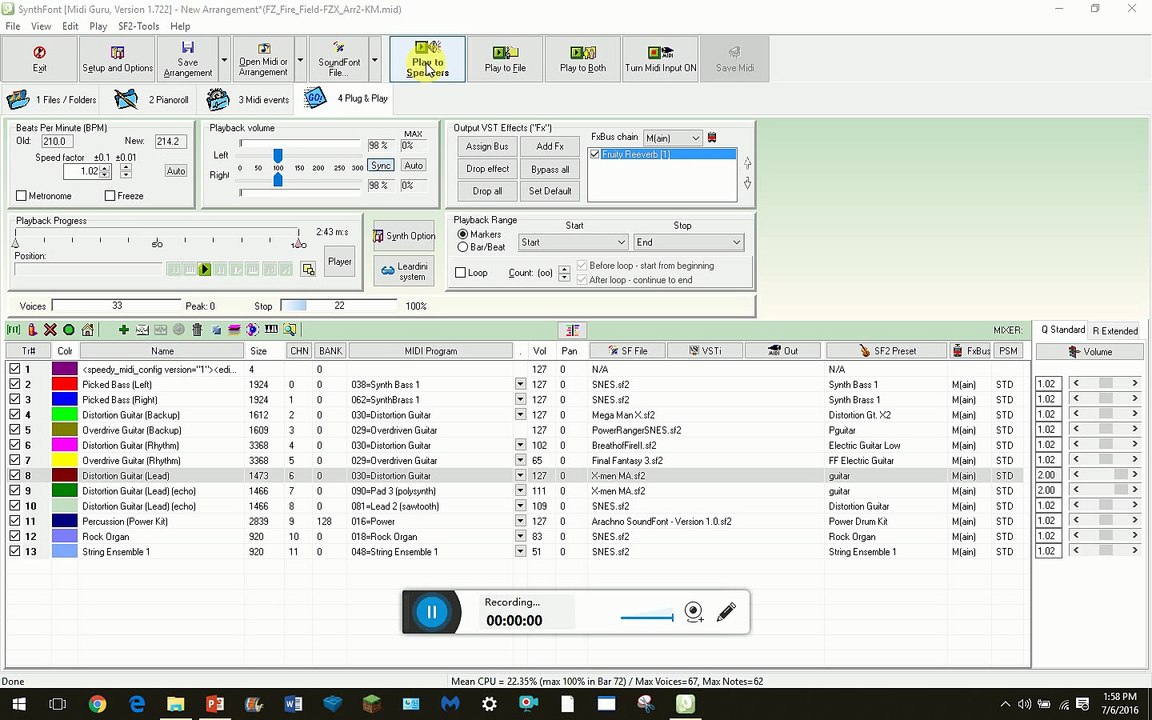The height and width of the screenshot is (720, 1152).
Task: Select the Bar/Beat radio button
Action: [x=463, y=247]
